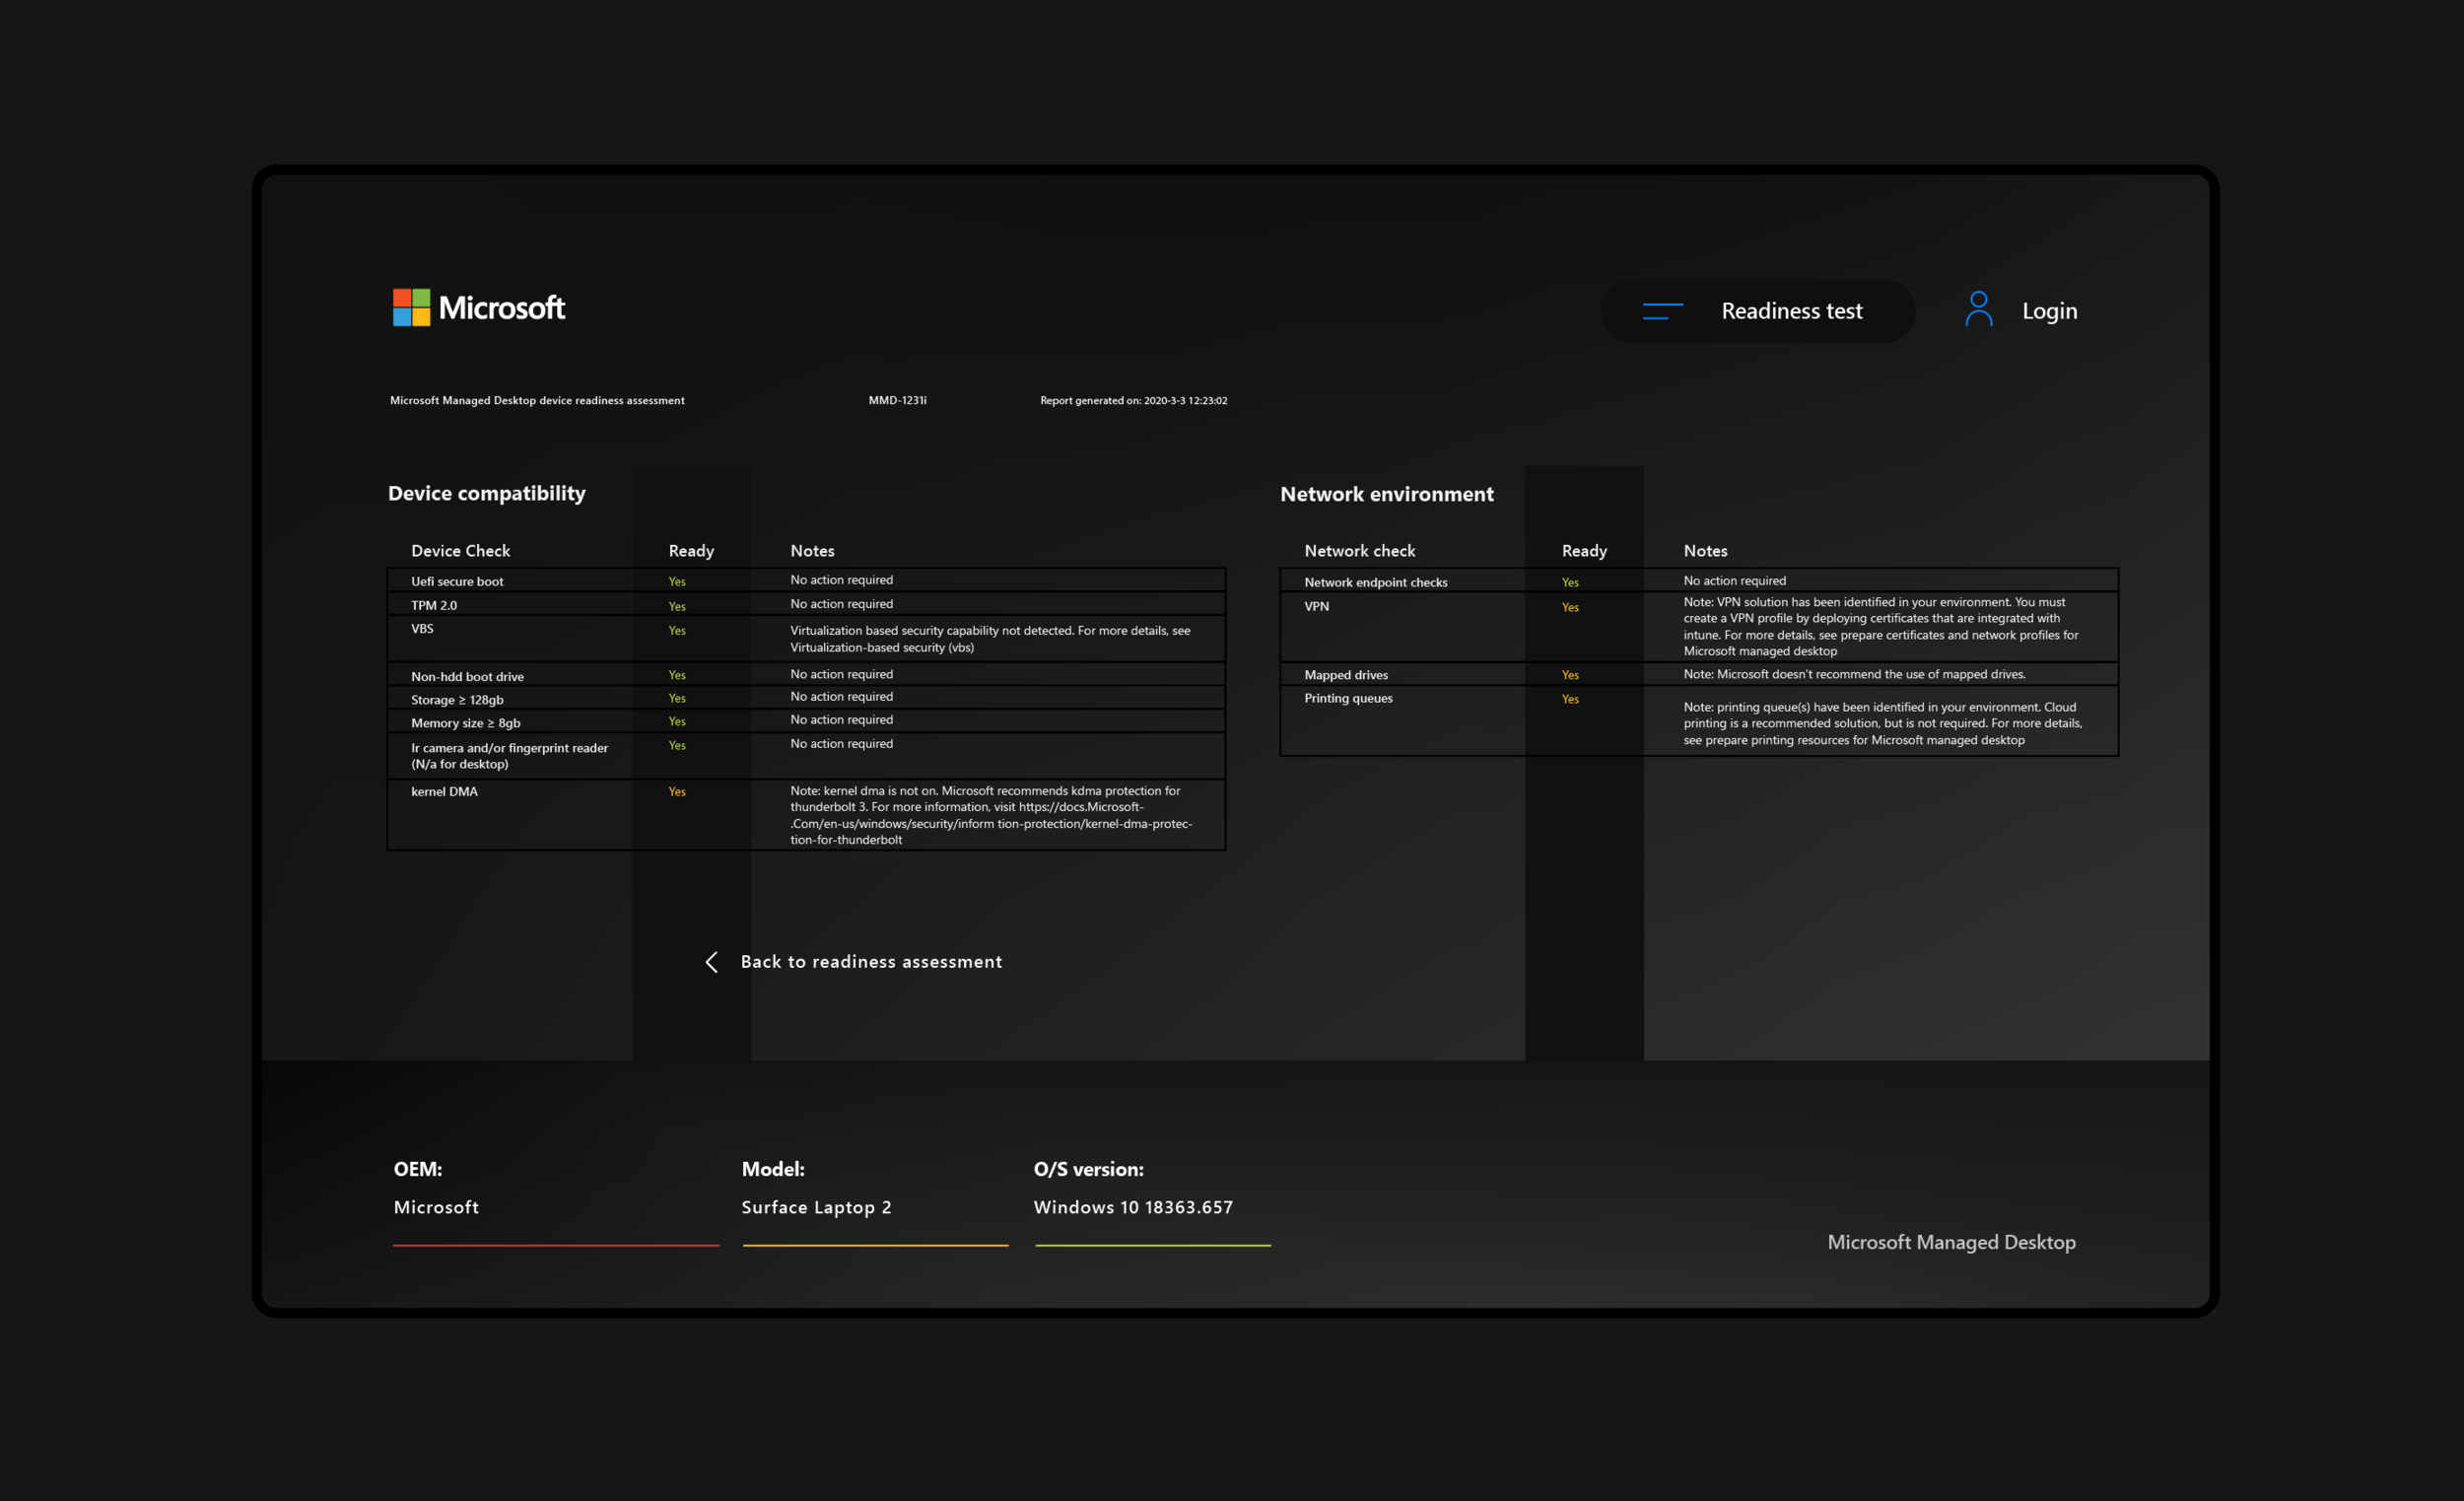This screenshot has width=2464, height=1501.
Task: Click the Network check column header
Action: [x=1359, y=551]
